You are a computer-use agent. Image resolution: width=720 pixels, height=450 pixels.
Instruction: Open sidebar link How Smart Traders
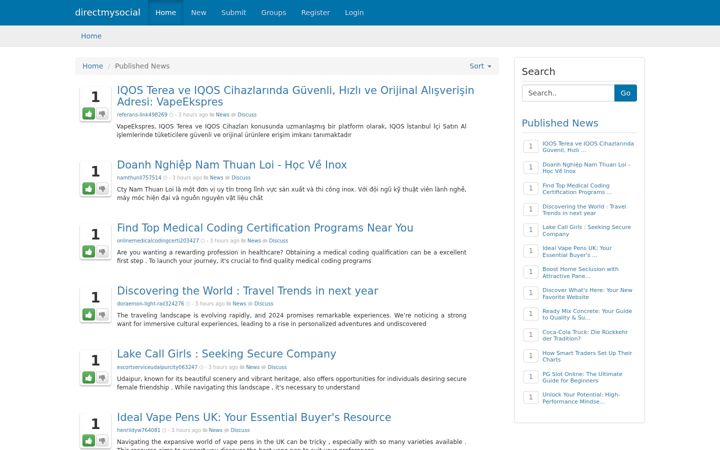(x=587, y=356)
